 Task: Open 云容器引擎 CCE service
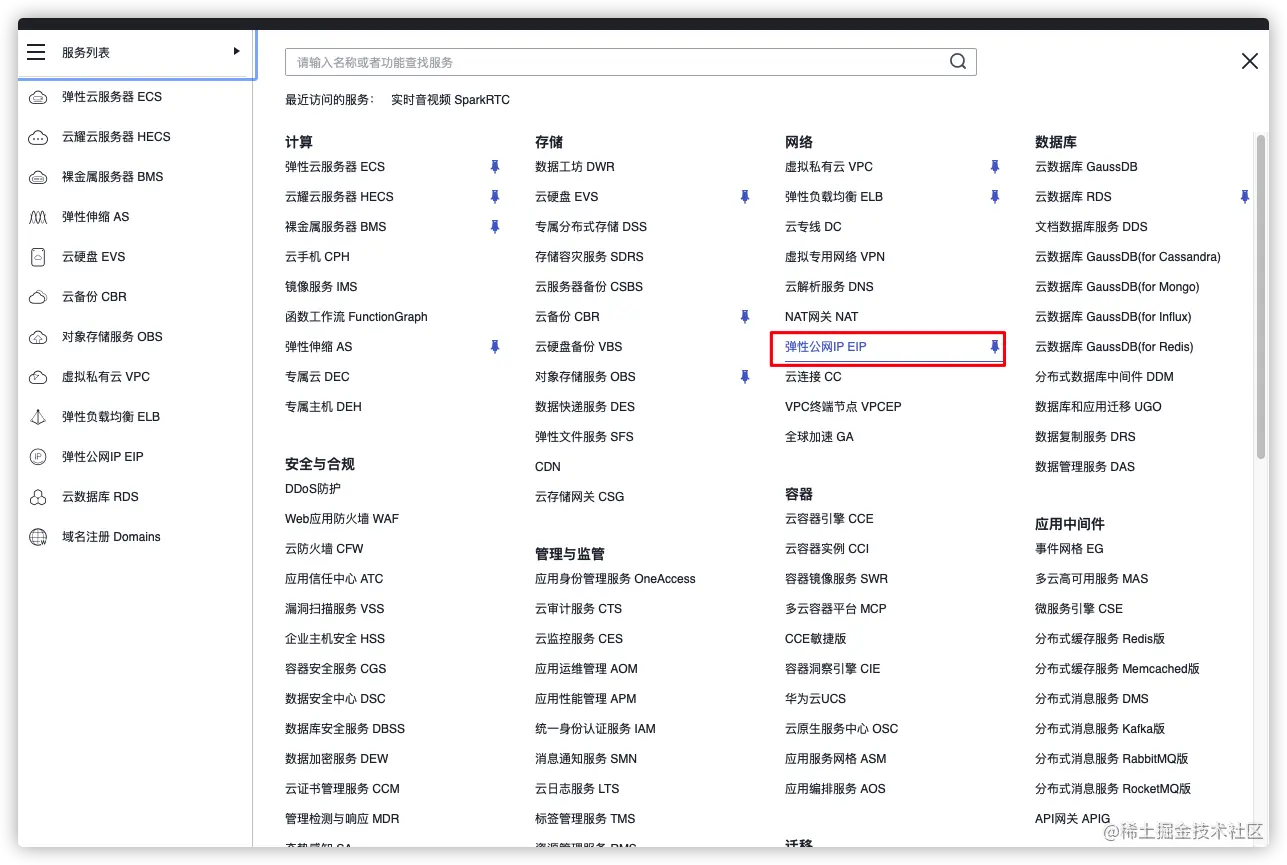tap(829, 519)
